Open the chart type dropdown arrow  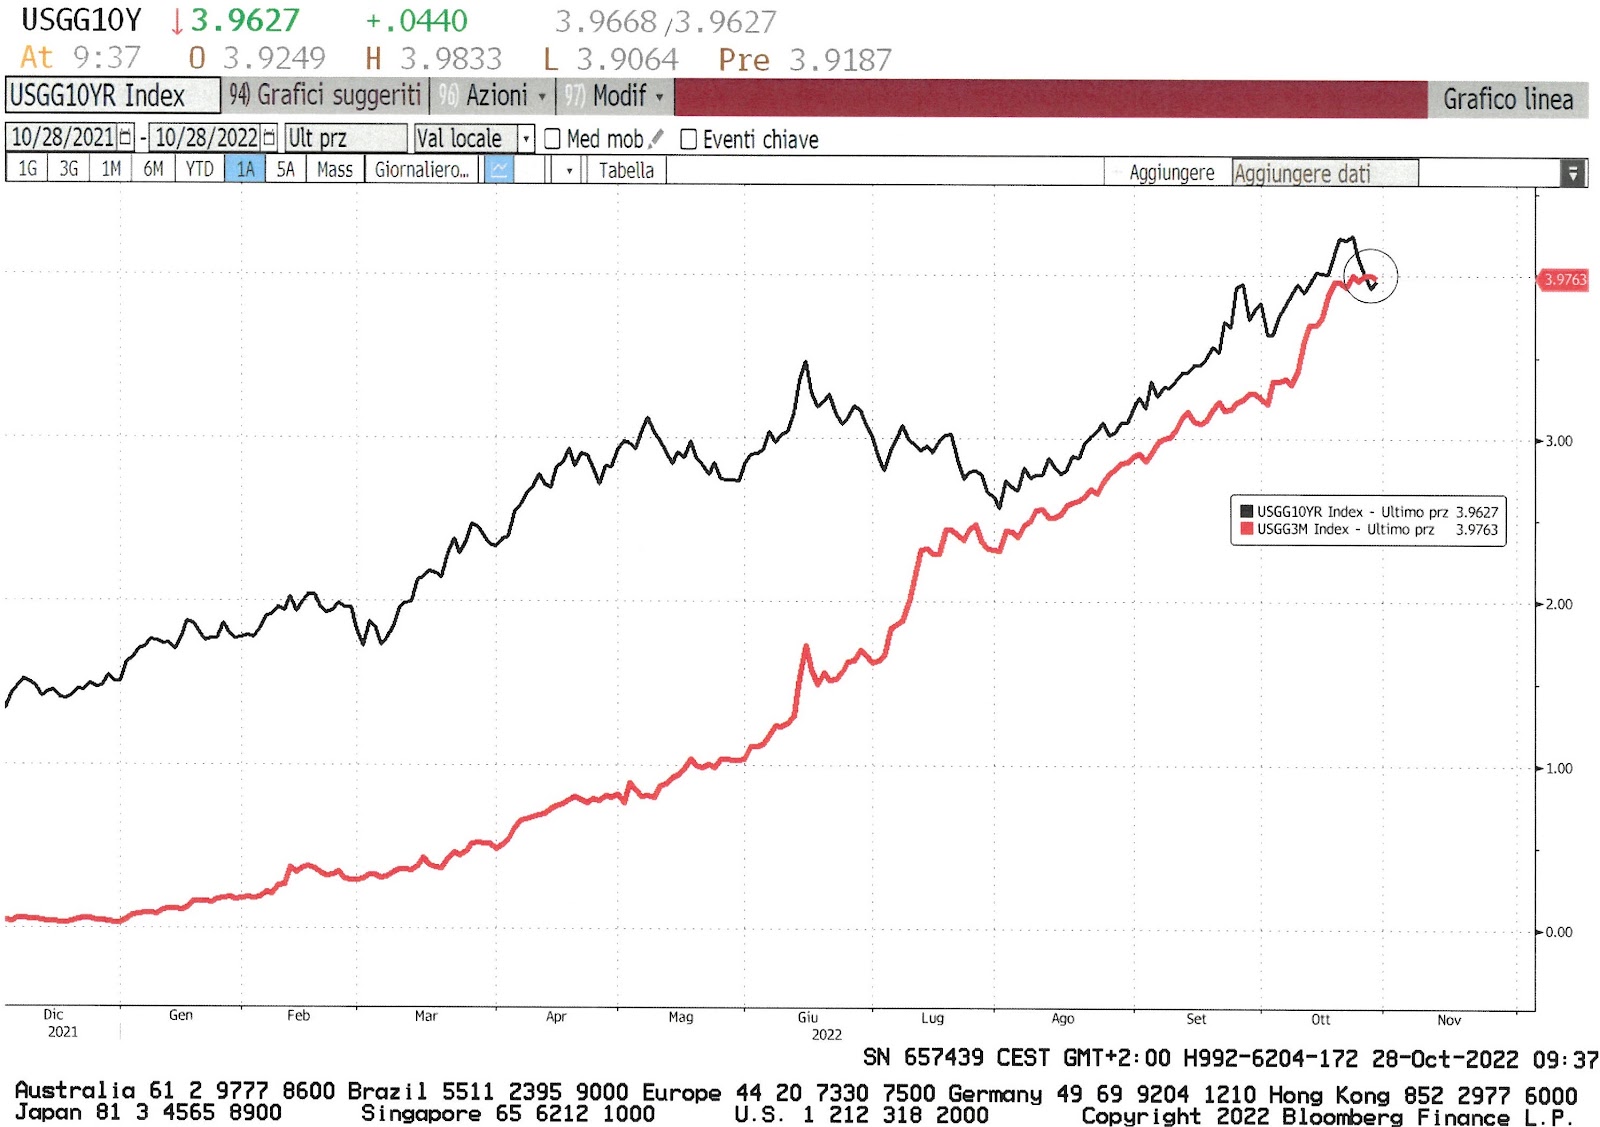point(569,170)
